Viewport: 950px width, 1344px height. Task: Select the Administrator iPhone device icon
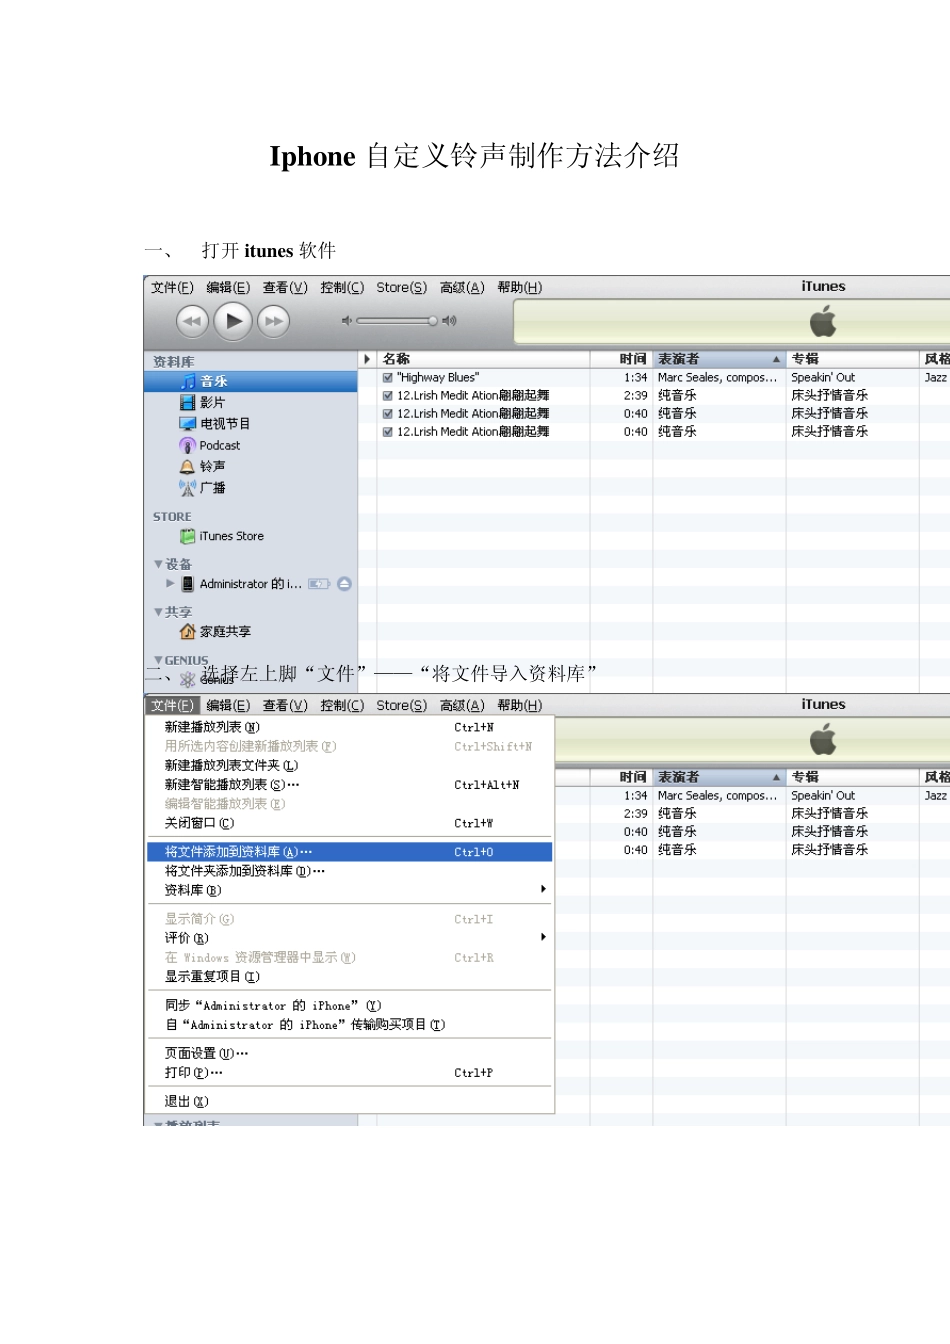tap(187, 584)
